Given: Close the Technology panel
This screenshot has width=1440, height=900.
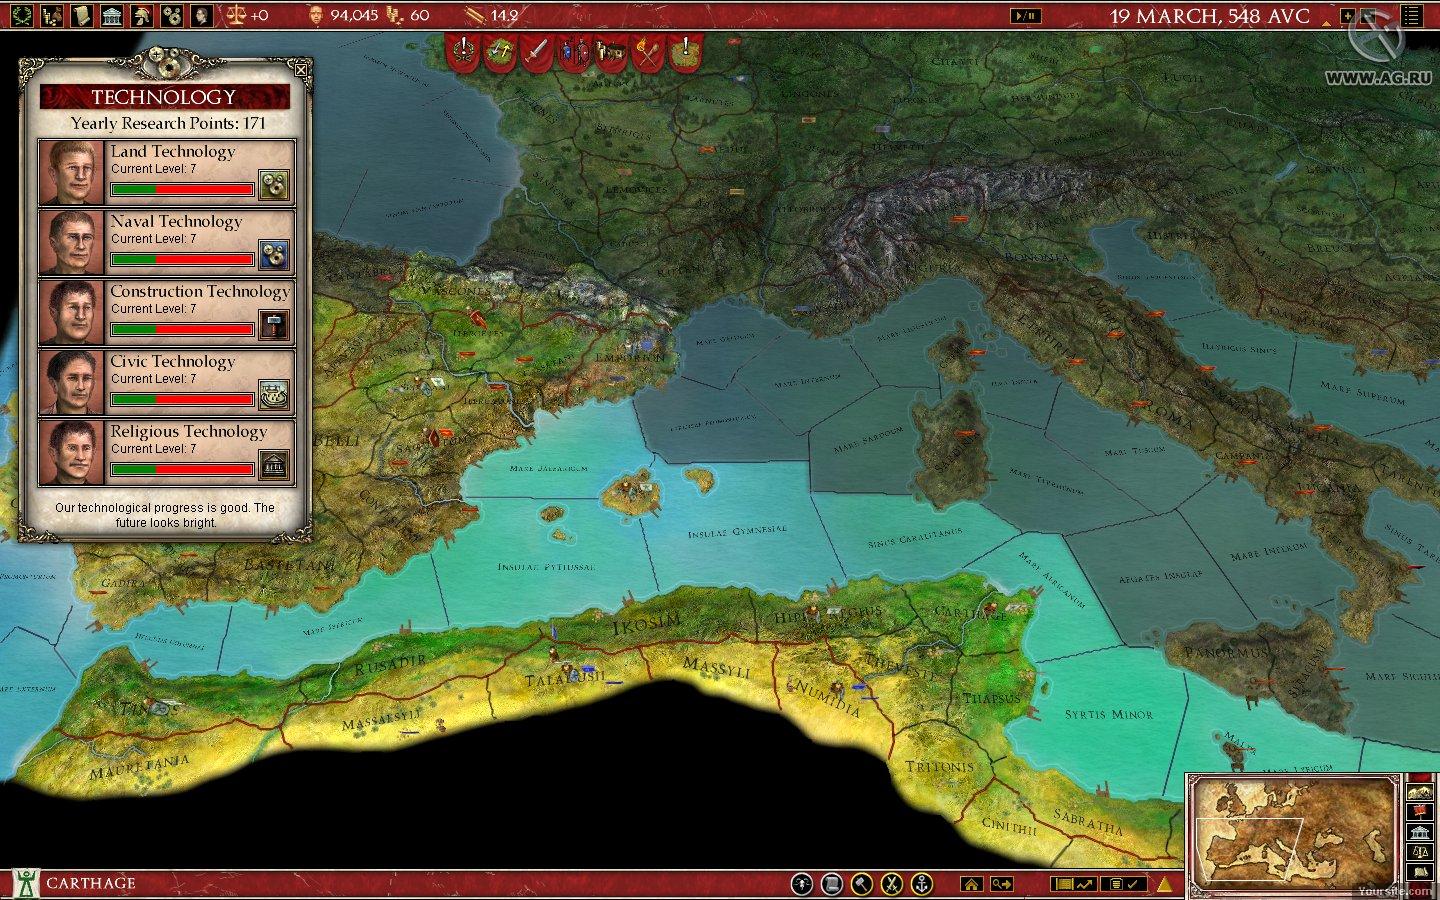Looking at the screenshot, I should (299, 70).
